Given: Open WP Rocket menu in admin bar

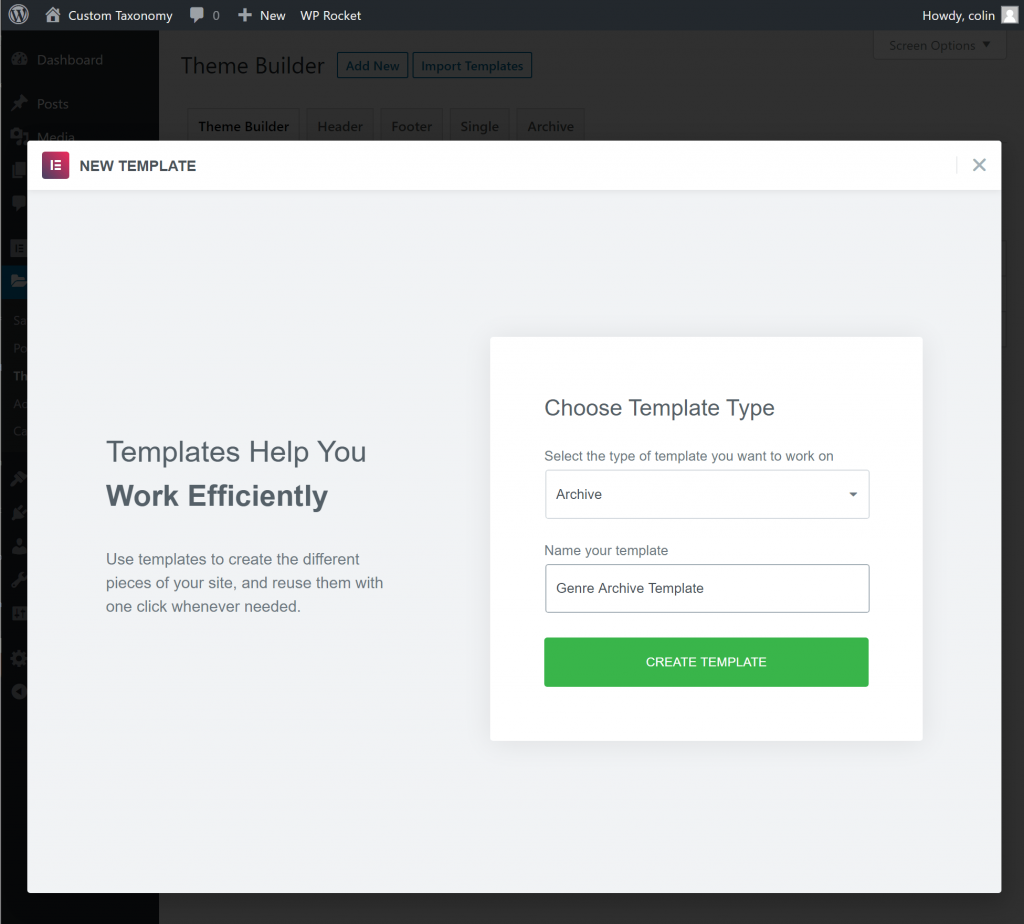Looking at the screenshot, I should pos(330,15).
